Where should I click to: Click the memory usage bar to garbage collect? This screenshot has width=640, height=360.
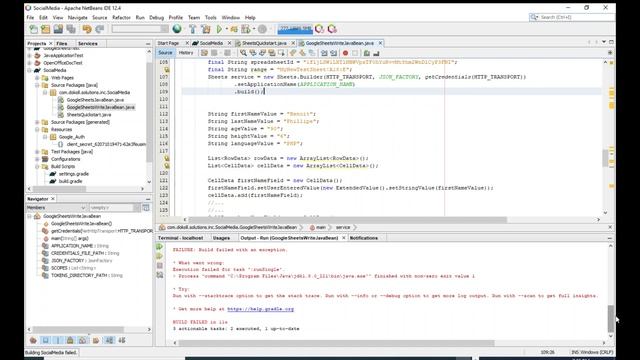point(295,29)
